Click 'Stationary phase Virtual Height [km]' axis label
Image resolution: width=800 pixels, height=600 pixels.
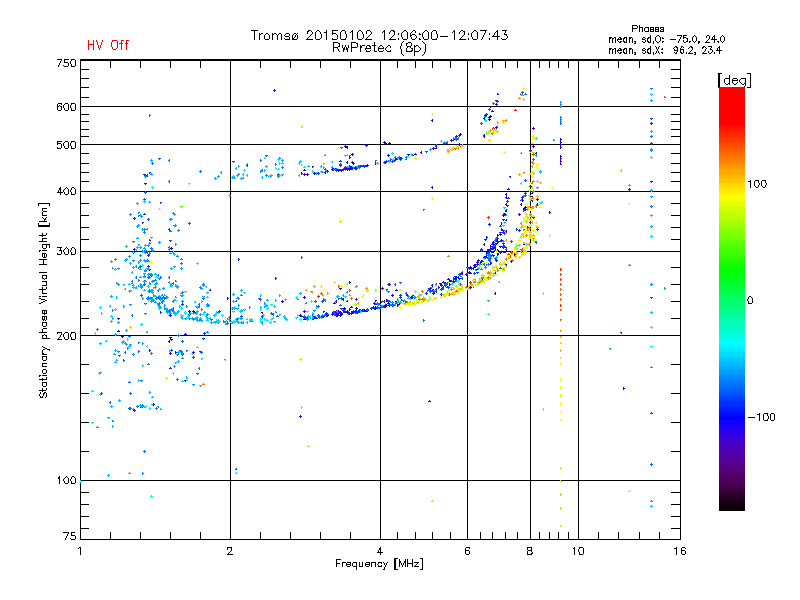pyautogui.click(x=44, y=300)
